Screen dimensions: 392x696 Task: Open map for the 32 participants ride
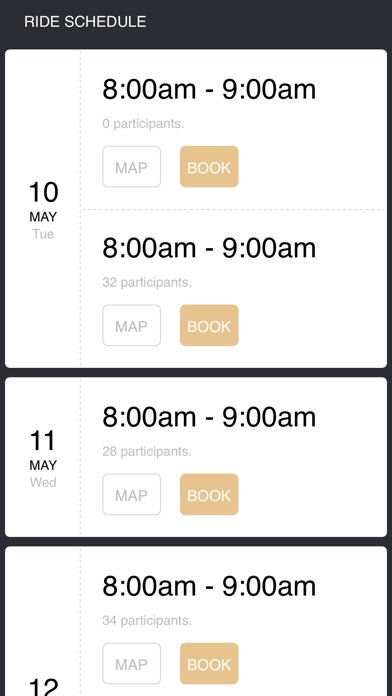pyautogui.click(x=131, y=325)
